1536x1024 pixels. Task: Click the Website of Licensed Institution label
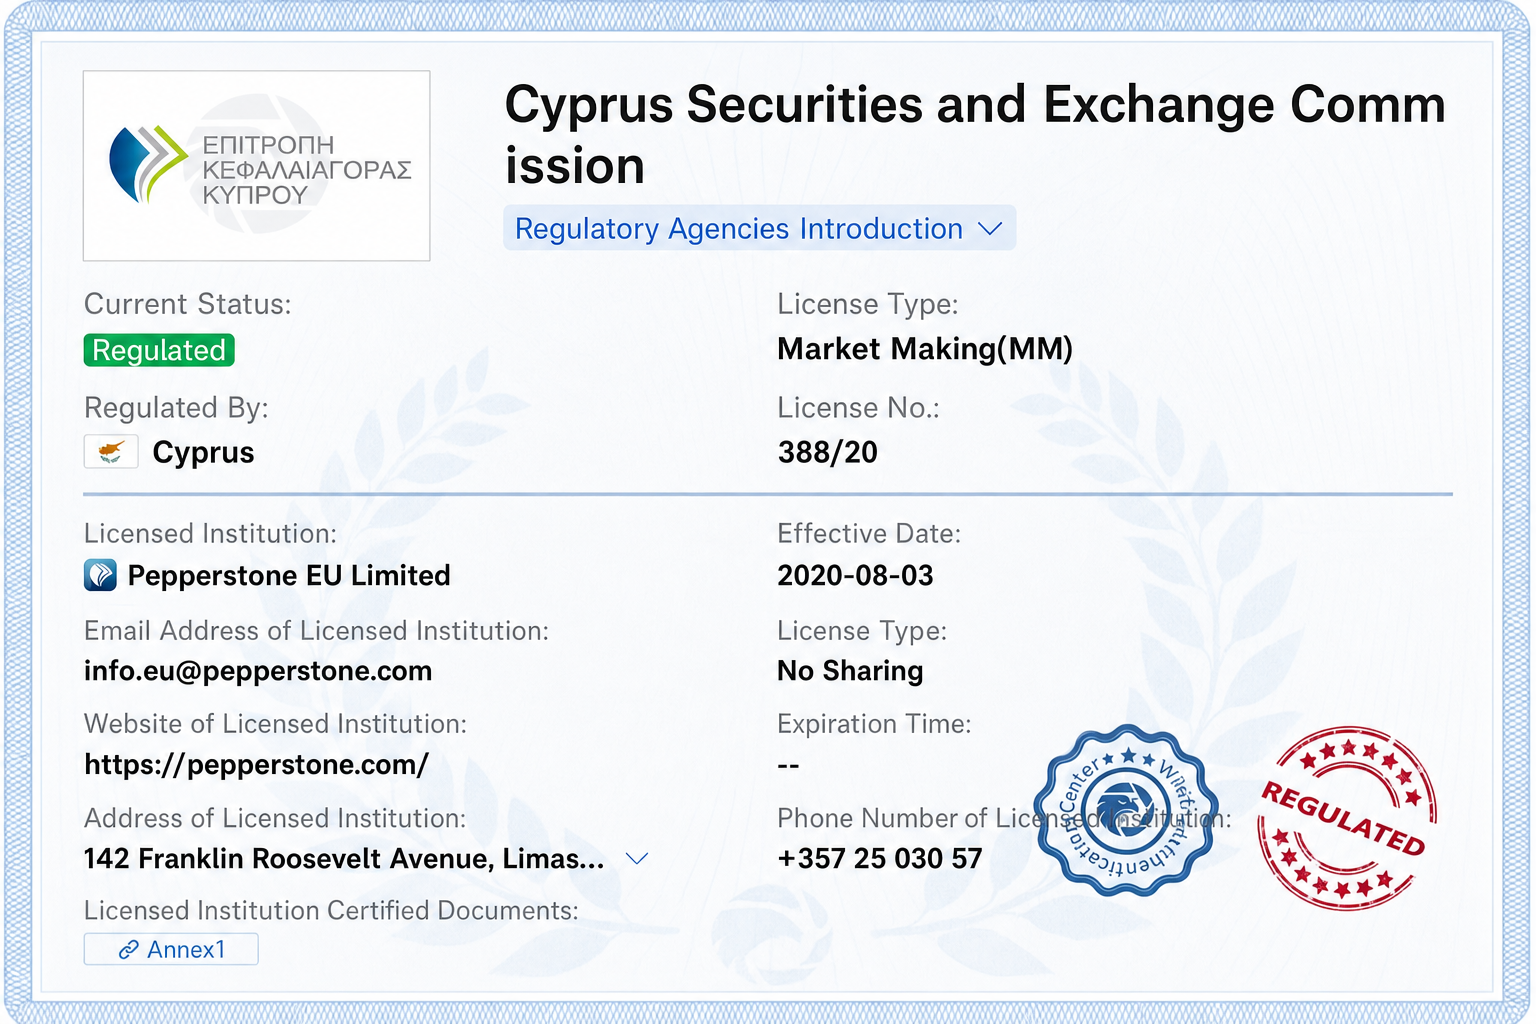coord(275,724)
